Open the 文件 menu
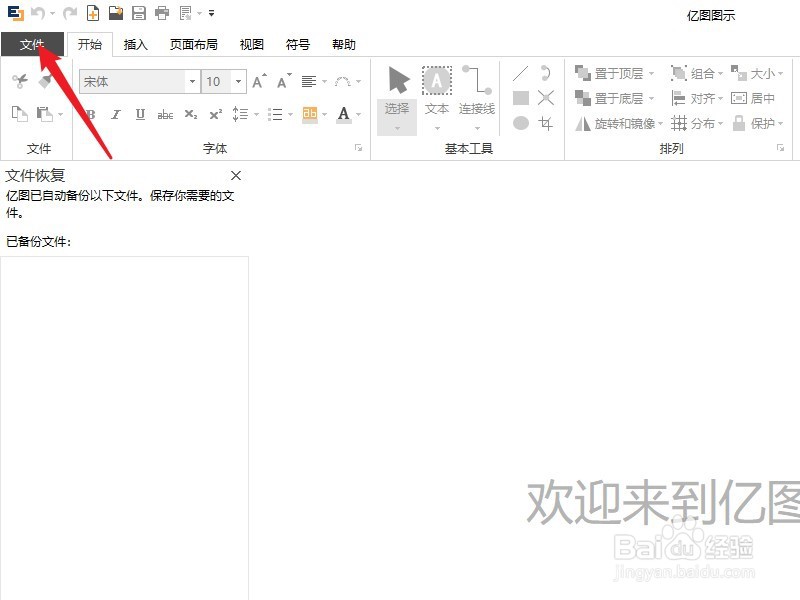800x600 pixels. (x=32, y=44)
